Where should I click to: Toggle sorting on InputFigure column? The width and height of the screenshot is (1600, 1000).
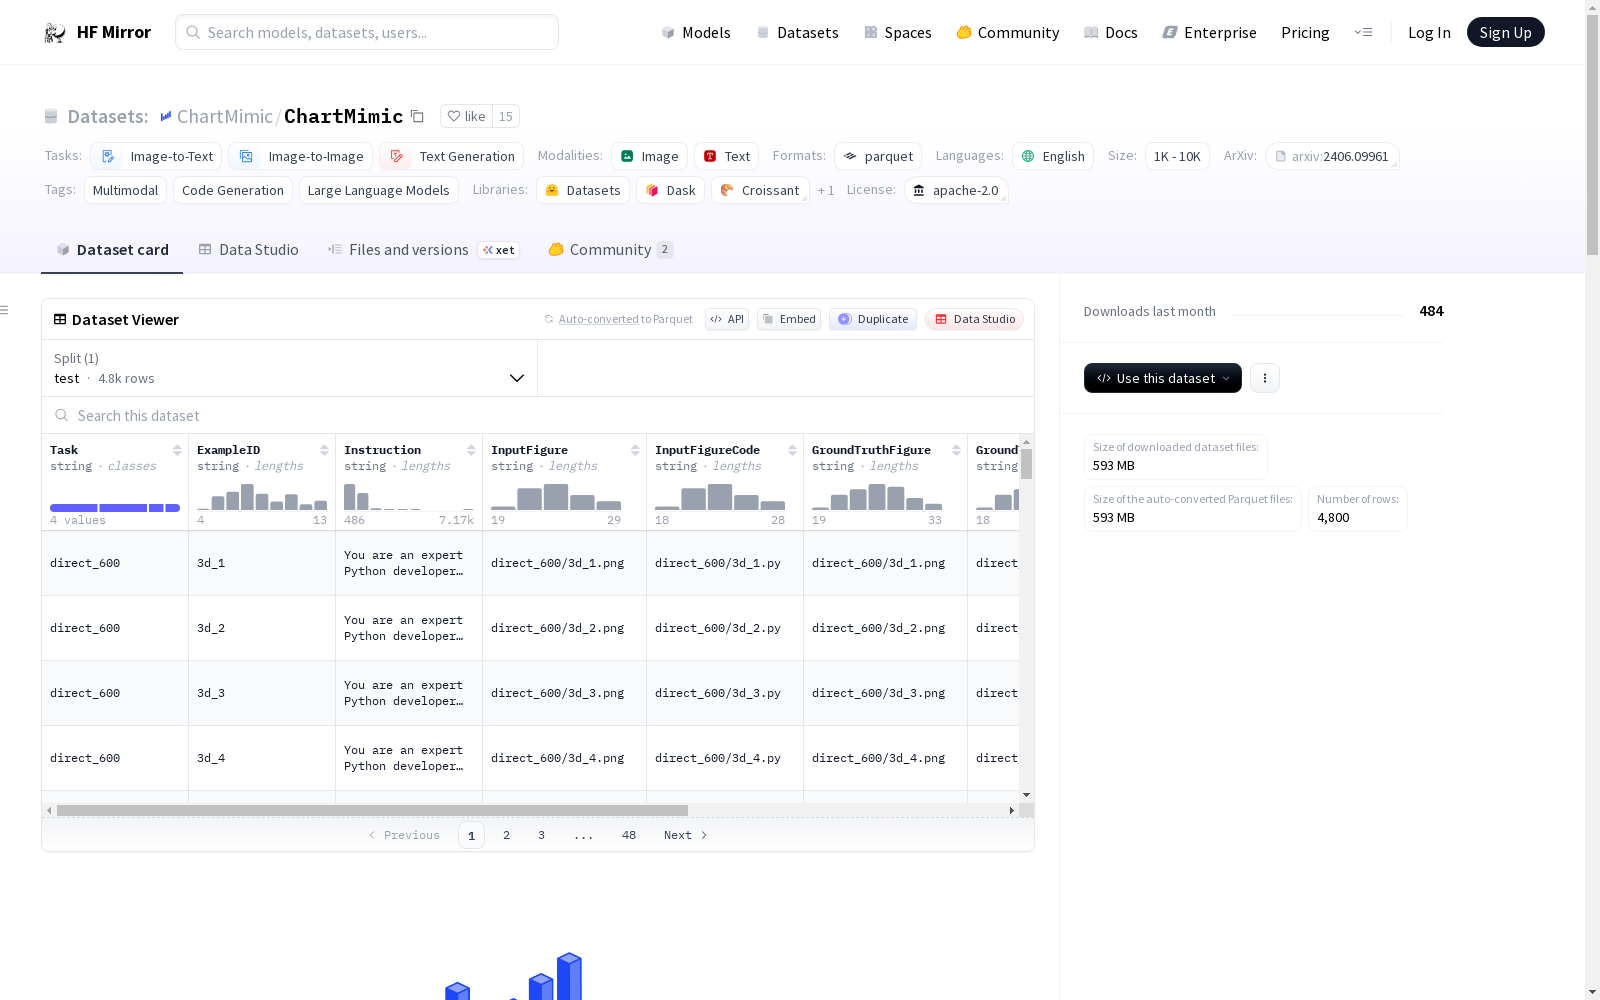[x=635, y=451]
